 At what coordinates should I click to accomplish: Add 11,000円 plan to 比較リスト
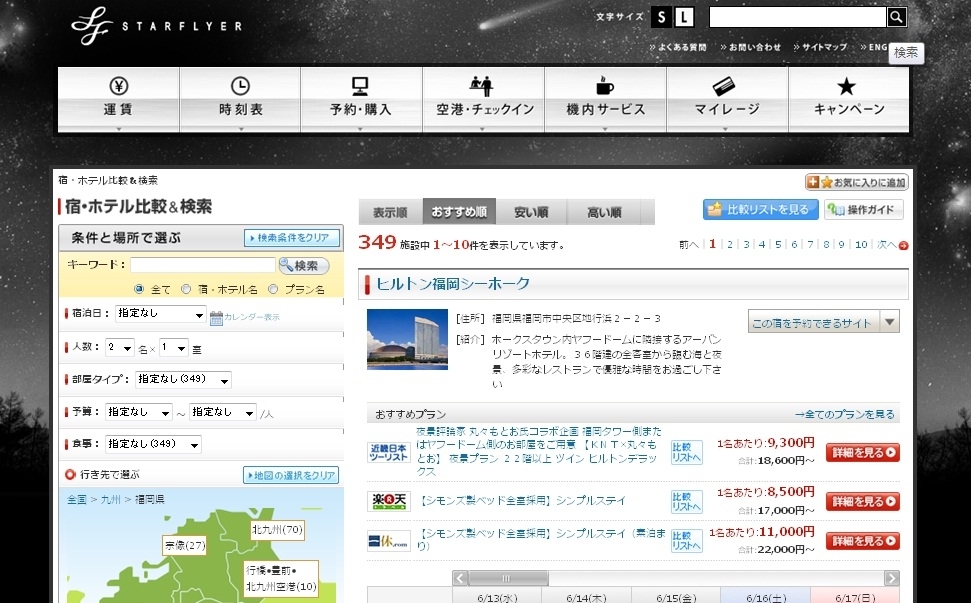(x=686, y=540)
